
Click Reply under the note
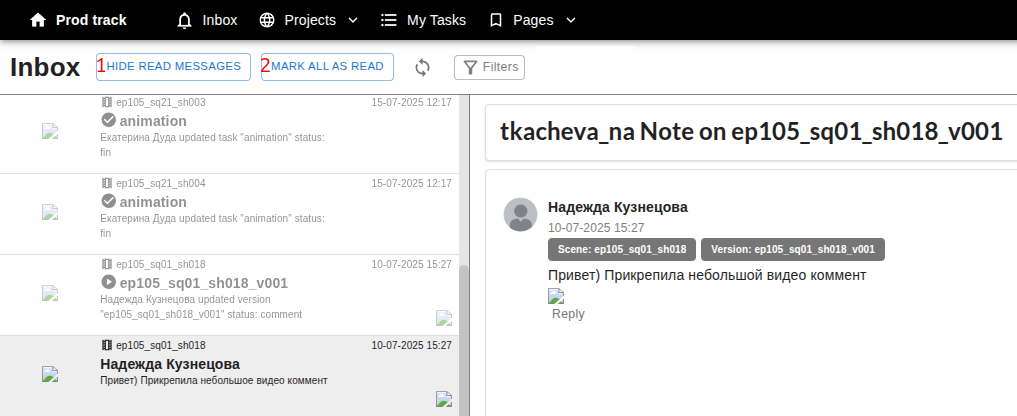click(568, 314)
